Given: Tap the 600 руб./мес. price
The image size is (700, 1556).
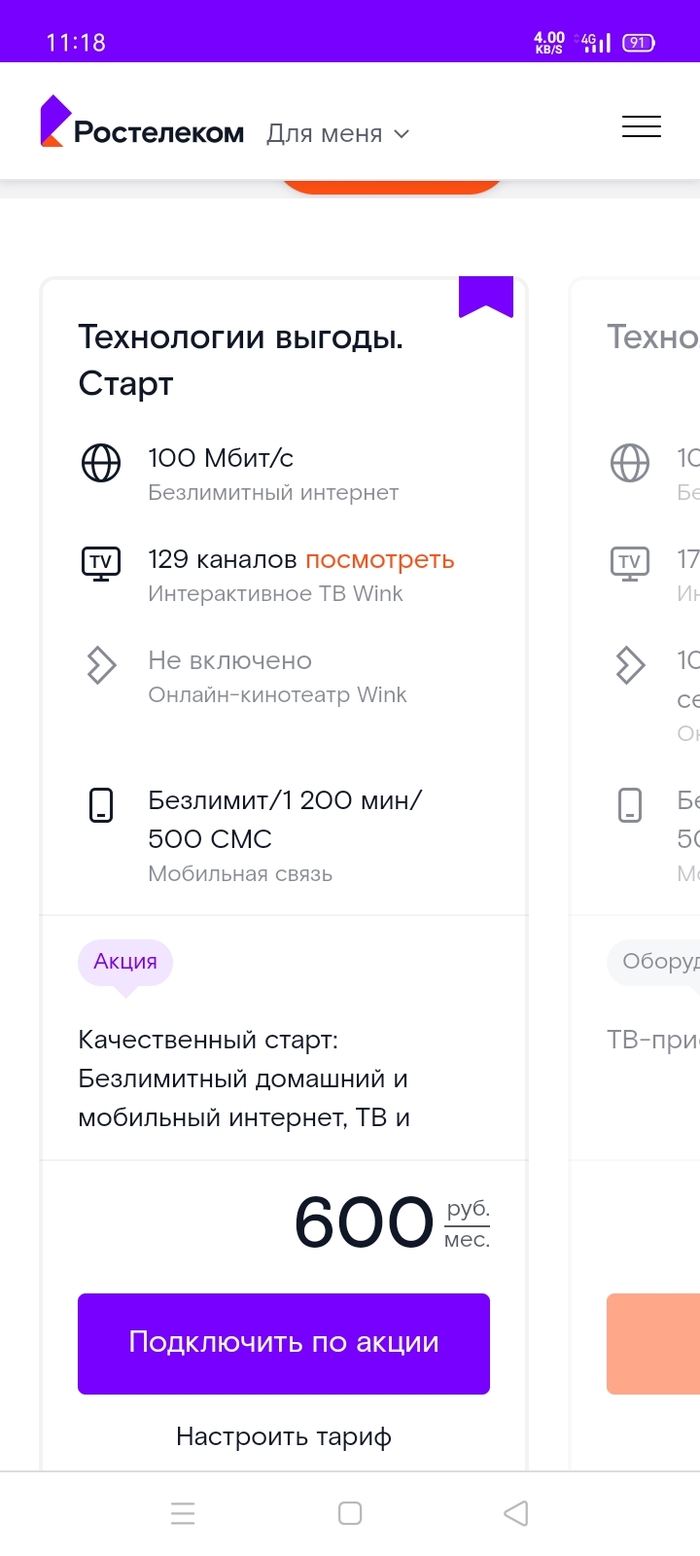Looking at the screenshot, I should (x=392, y=1223).
